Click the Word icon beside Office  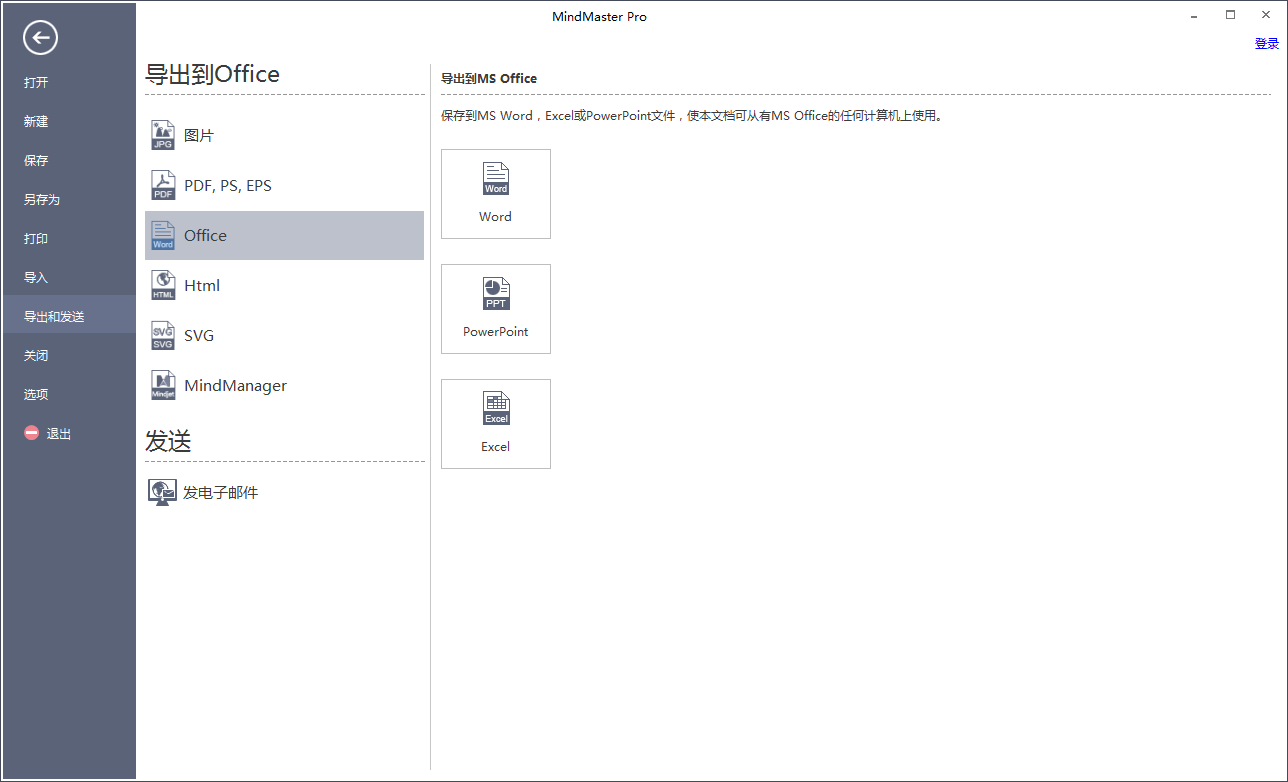point(163,235)
